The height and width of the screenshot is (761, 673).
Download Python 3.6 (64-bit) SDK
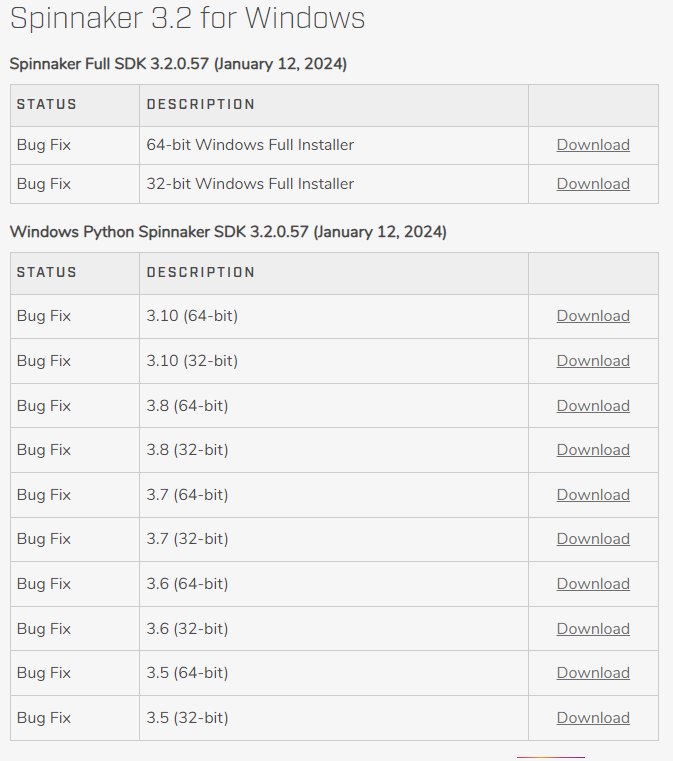593,584
